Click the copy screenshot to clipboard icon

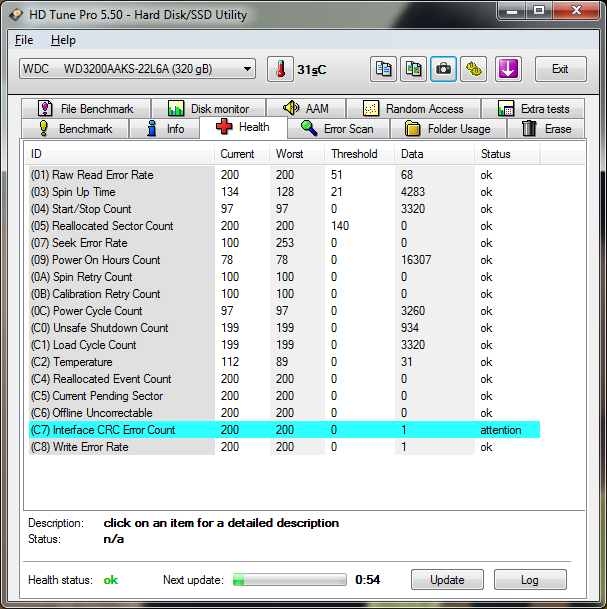(x=413, y=69)
